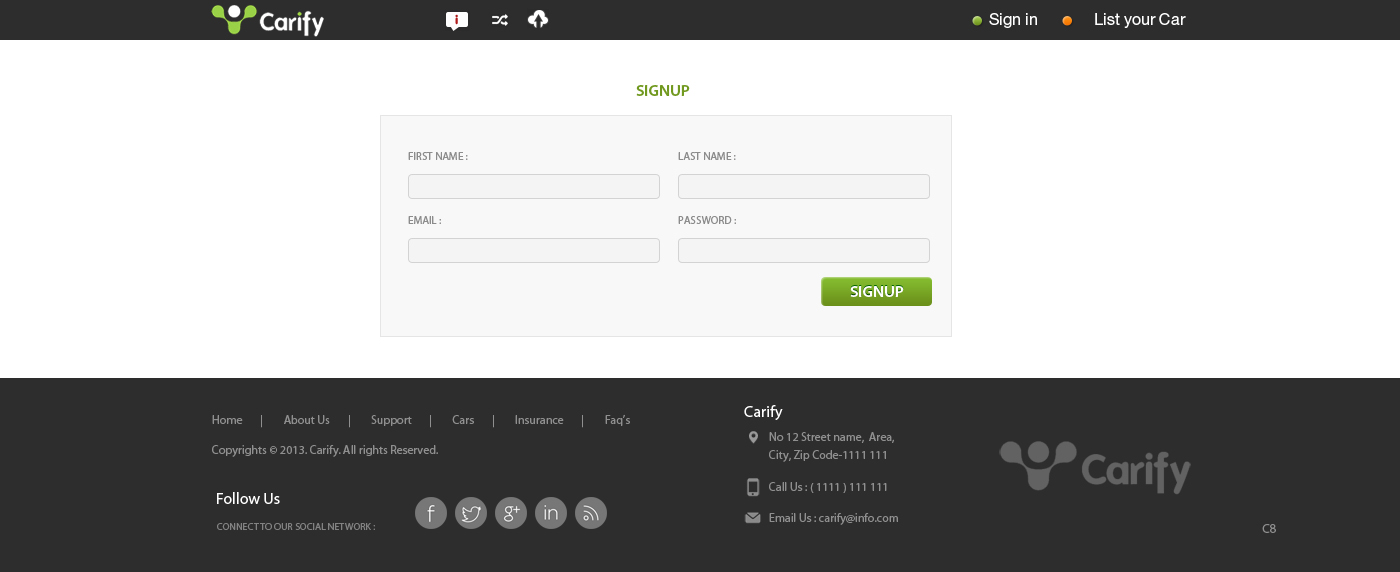The width and height of the screenshot is (1400, 572).
Task: Submit the green SIGNUP button
Action: point(876,292)
